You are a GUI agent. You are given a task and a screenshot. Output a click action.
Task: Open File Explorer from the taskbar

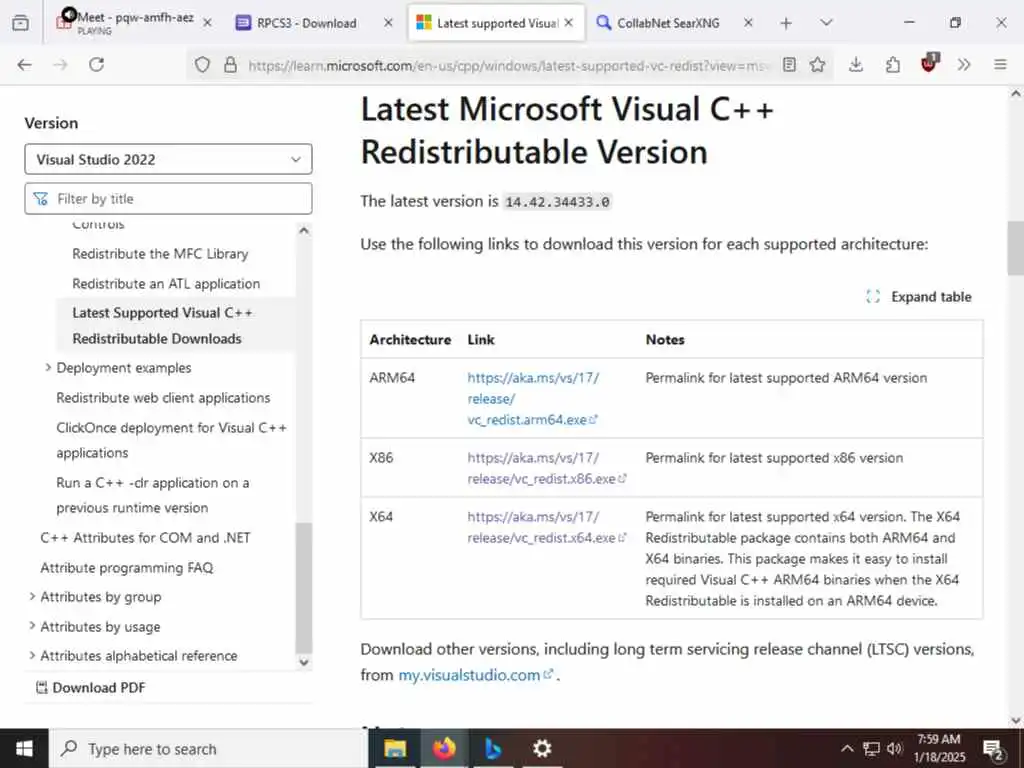tap(394, 748)
